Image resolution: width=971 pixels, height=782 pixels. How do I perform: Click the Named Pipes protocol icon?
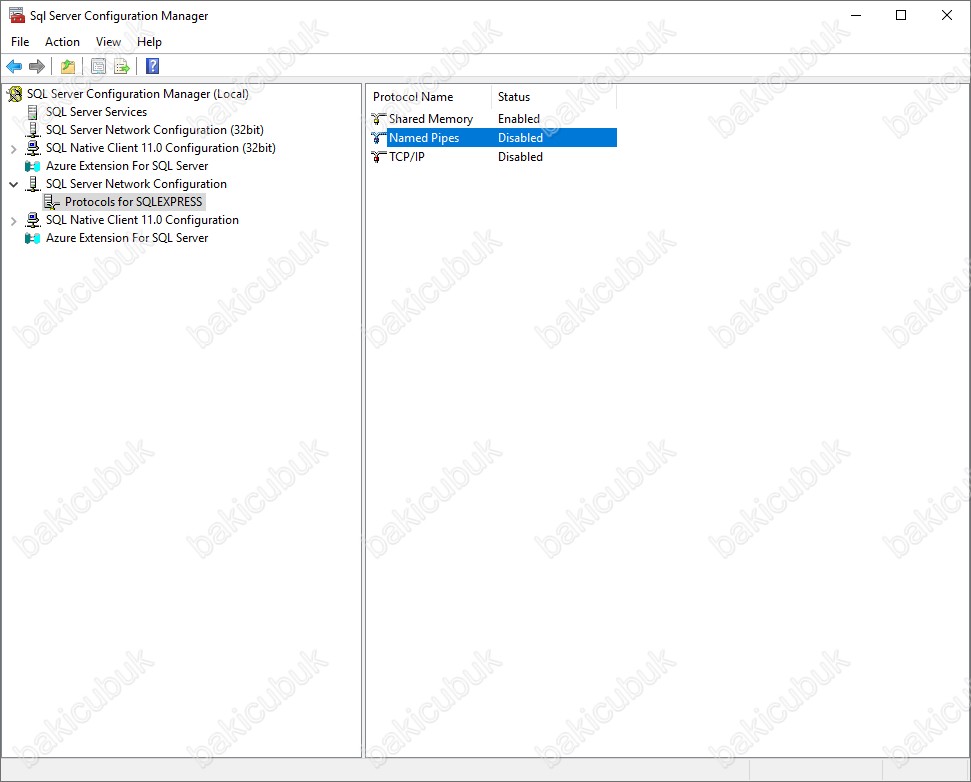click(378, 138)
